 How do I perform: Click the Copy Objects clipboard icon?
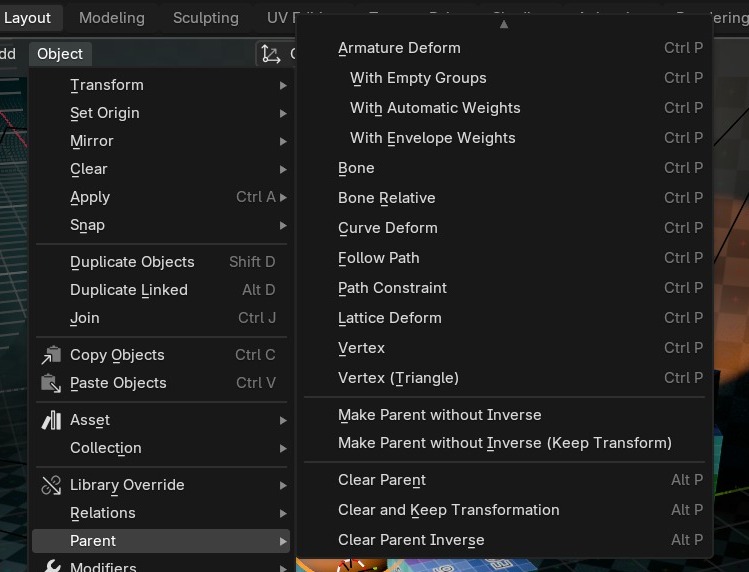[x=51, y=355]
